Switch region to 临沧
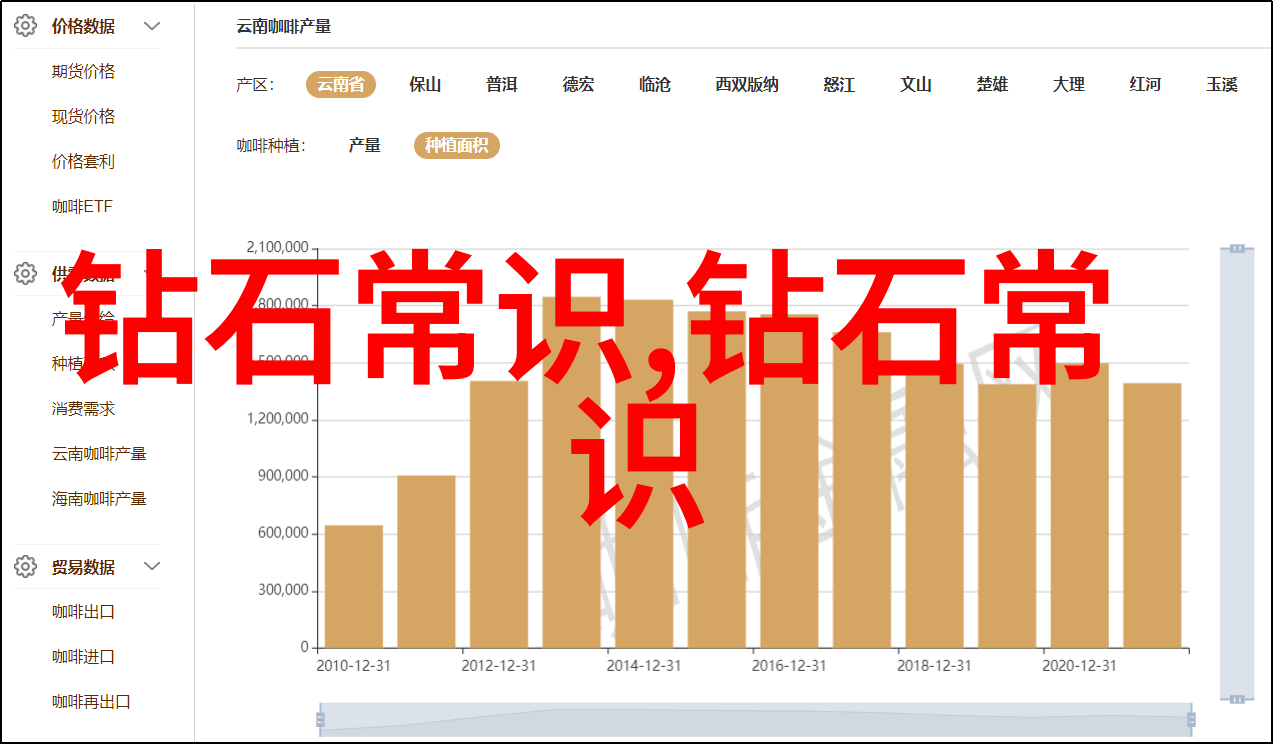This screenshot has width=1275, height=744. click(x=655, y=85)
